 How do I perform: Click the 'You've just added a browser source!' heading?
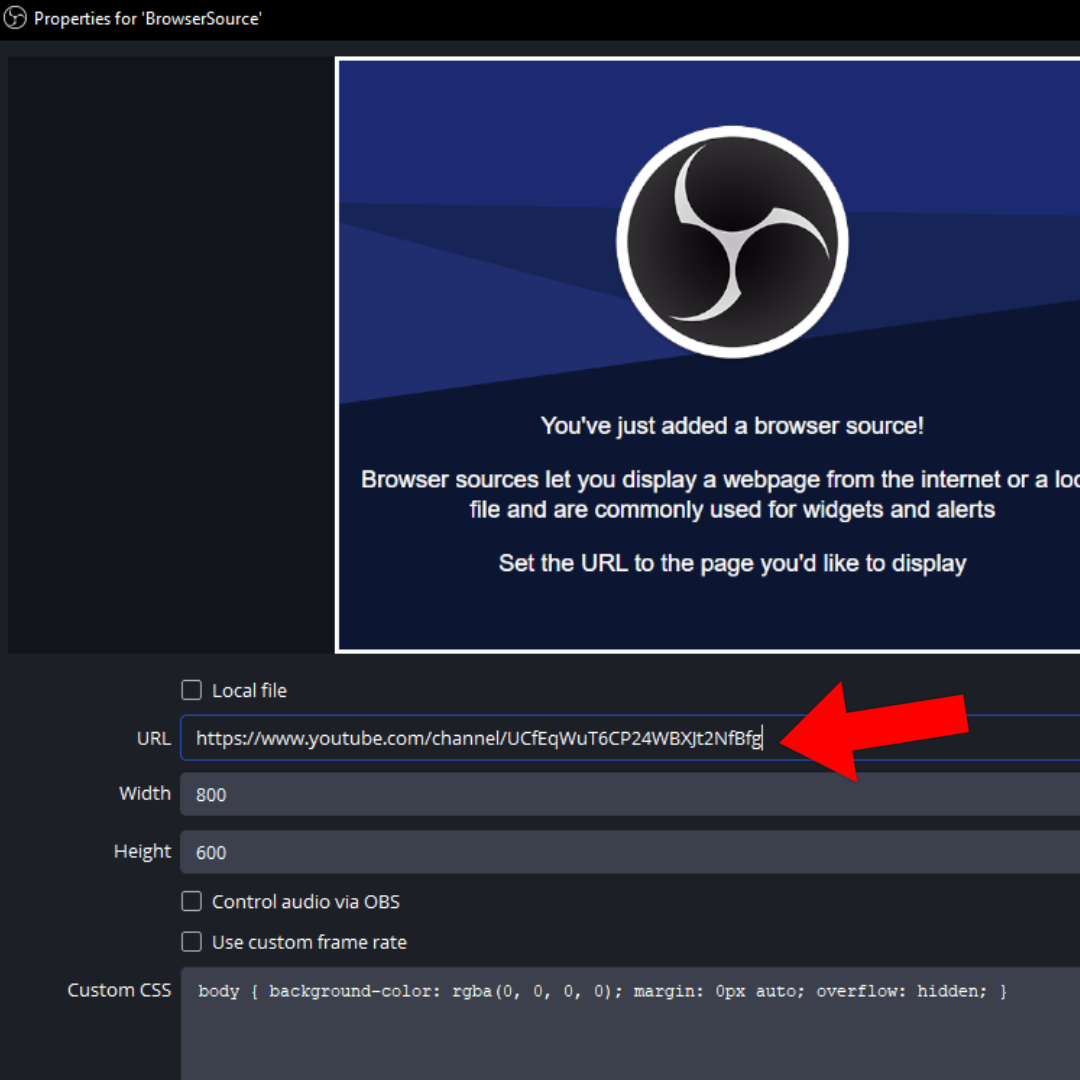pos(732,426)
